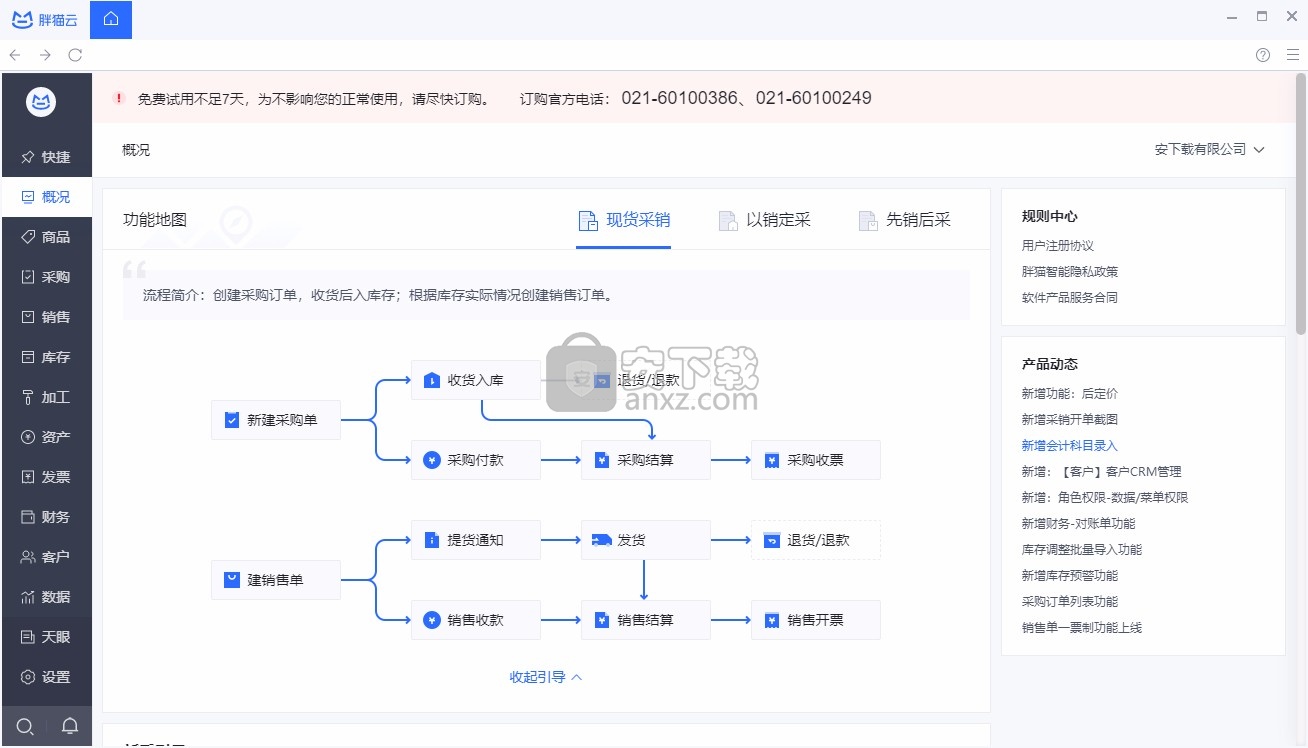
Task: Click 销售收款 flow node
Action: click(x=476, y=620)
